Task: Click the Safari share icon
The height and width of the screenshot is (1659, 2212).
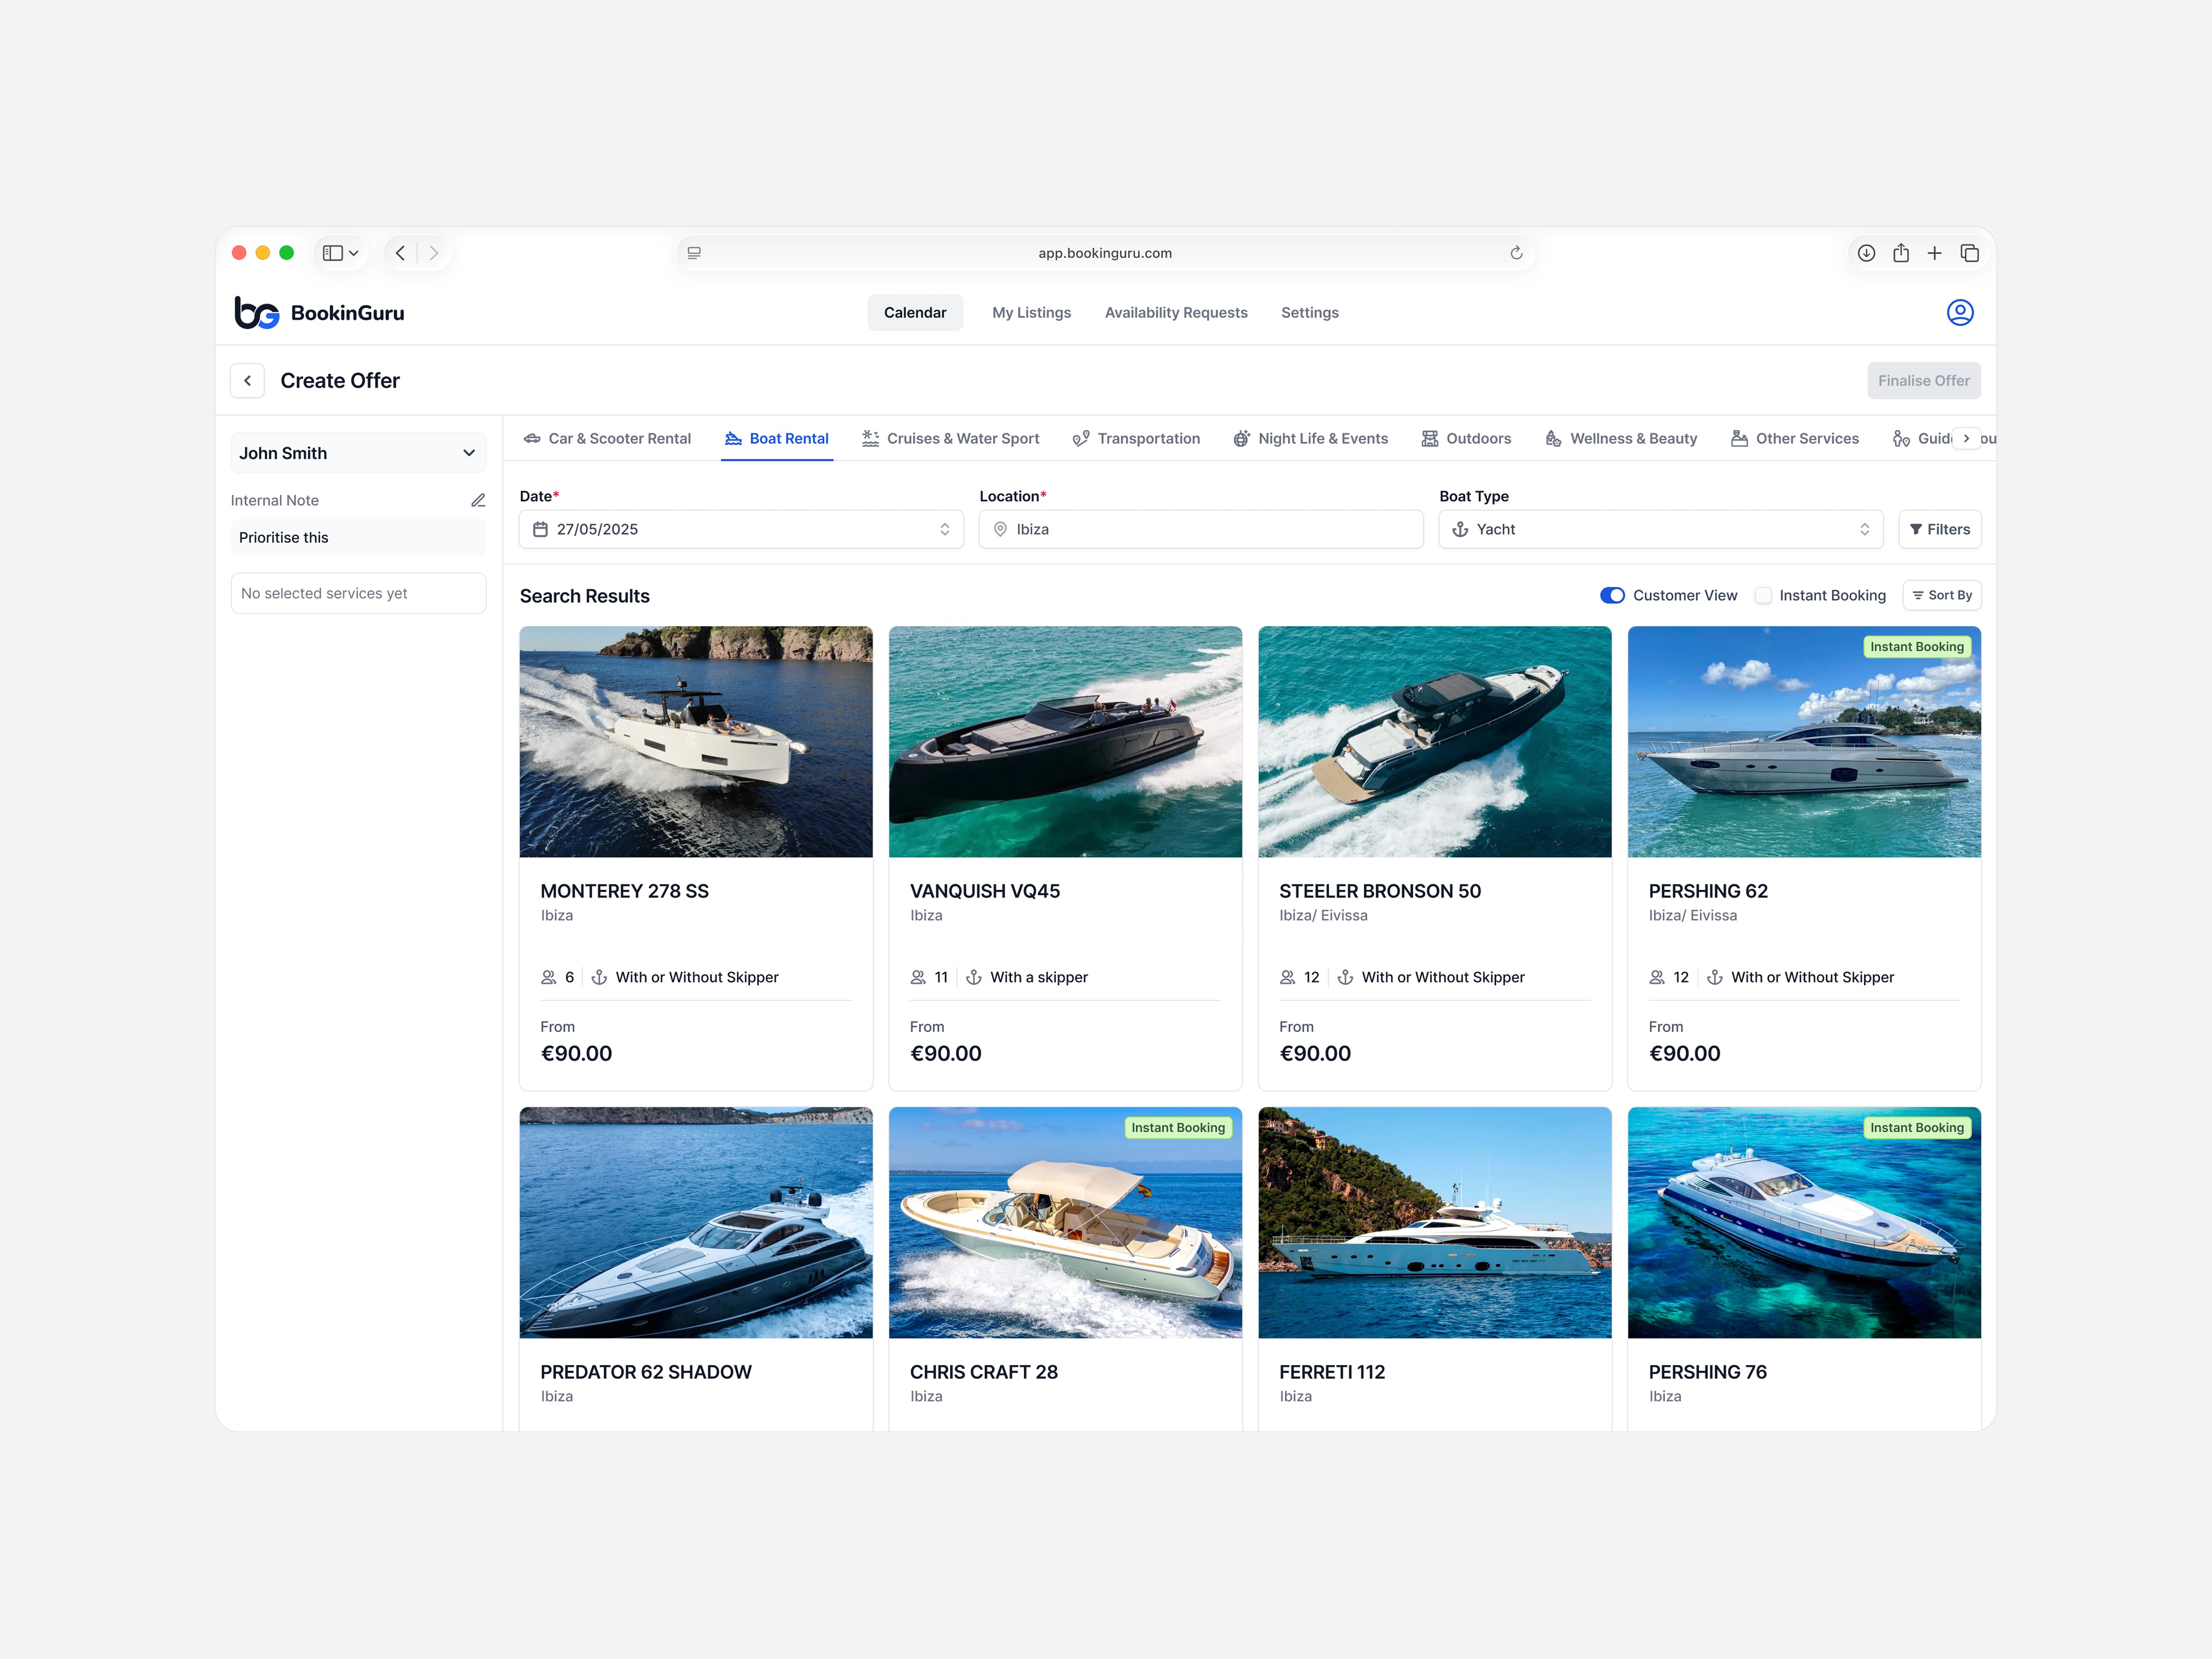Action: tap(1900, 253)
